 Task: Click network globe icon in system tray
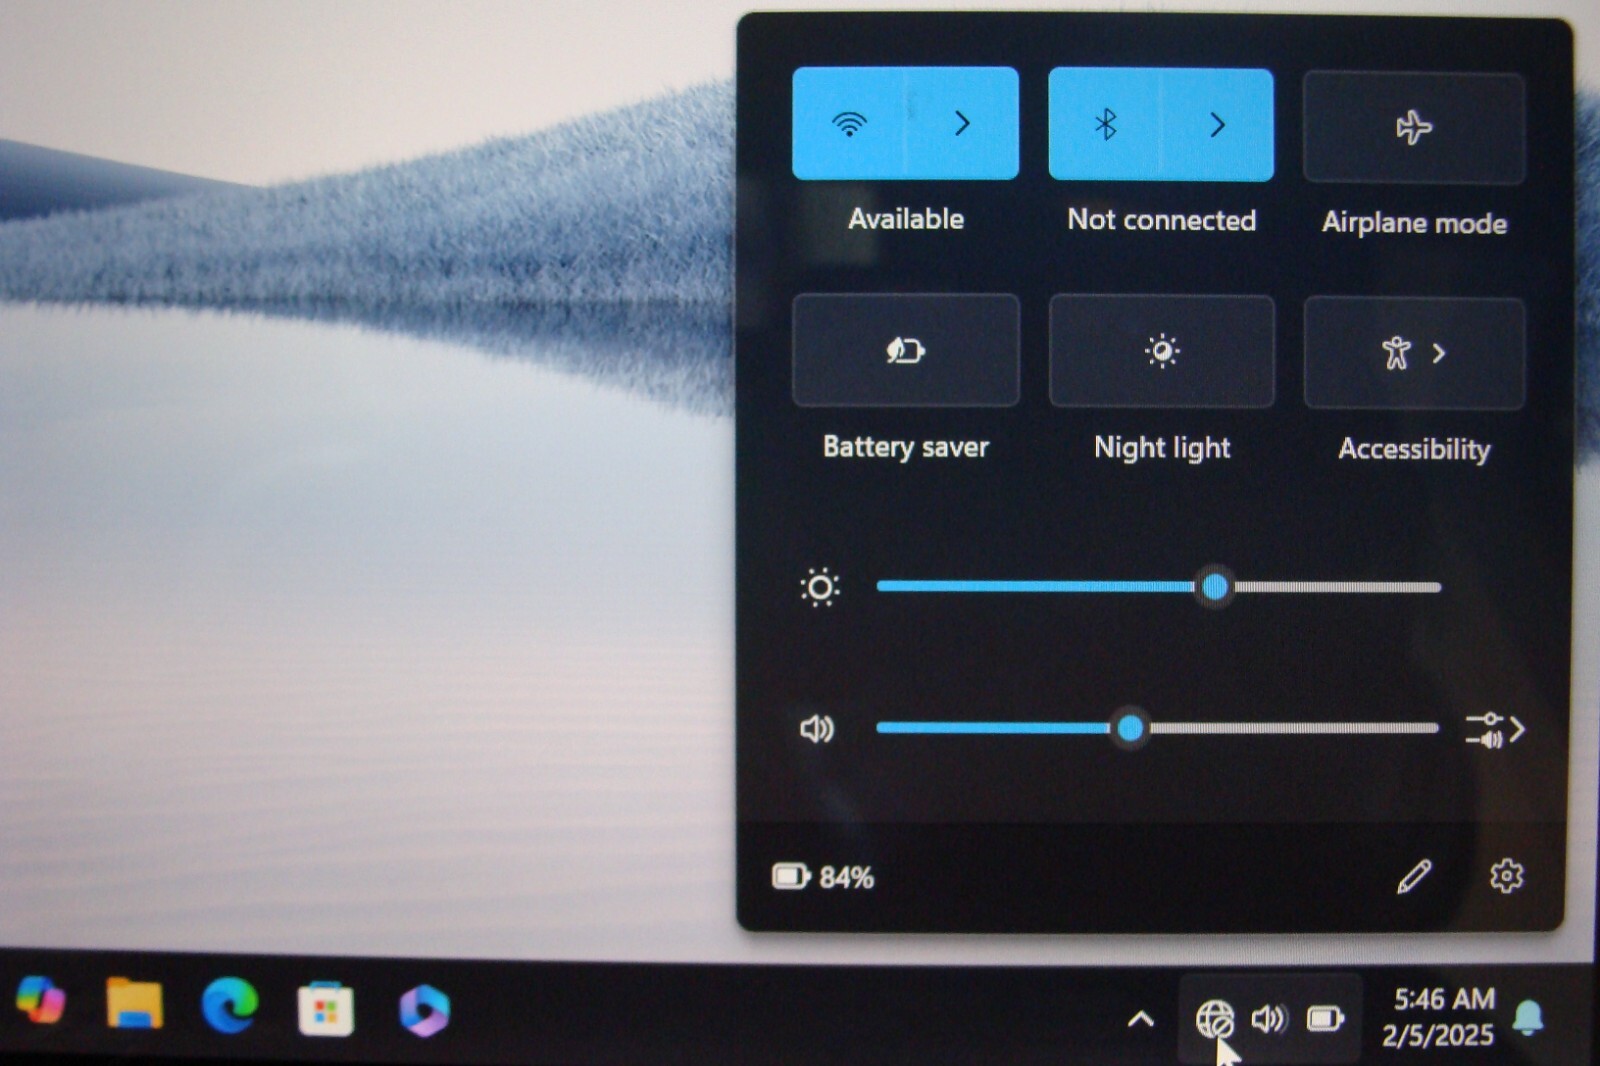(1215, 1019)
